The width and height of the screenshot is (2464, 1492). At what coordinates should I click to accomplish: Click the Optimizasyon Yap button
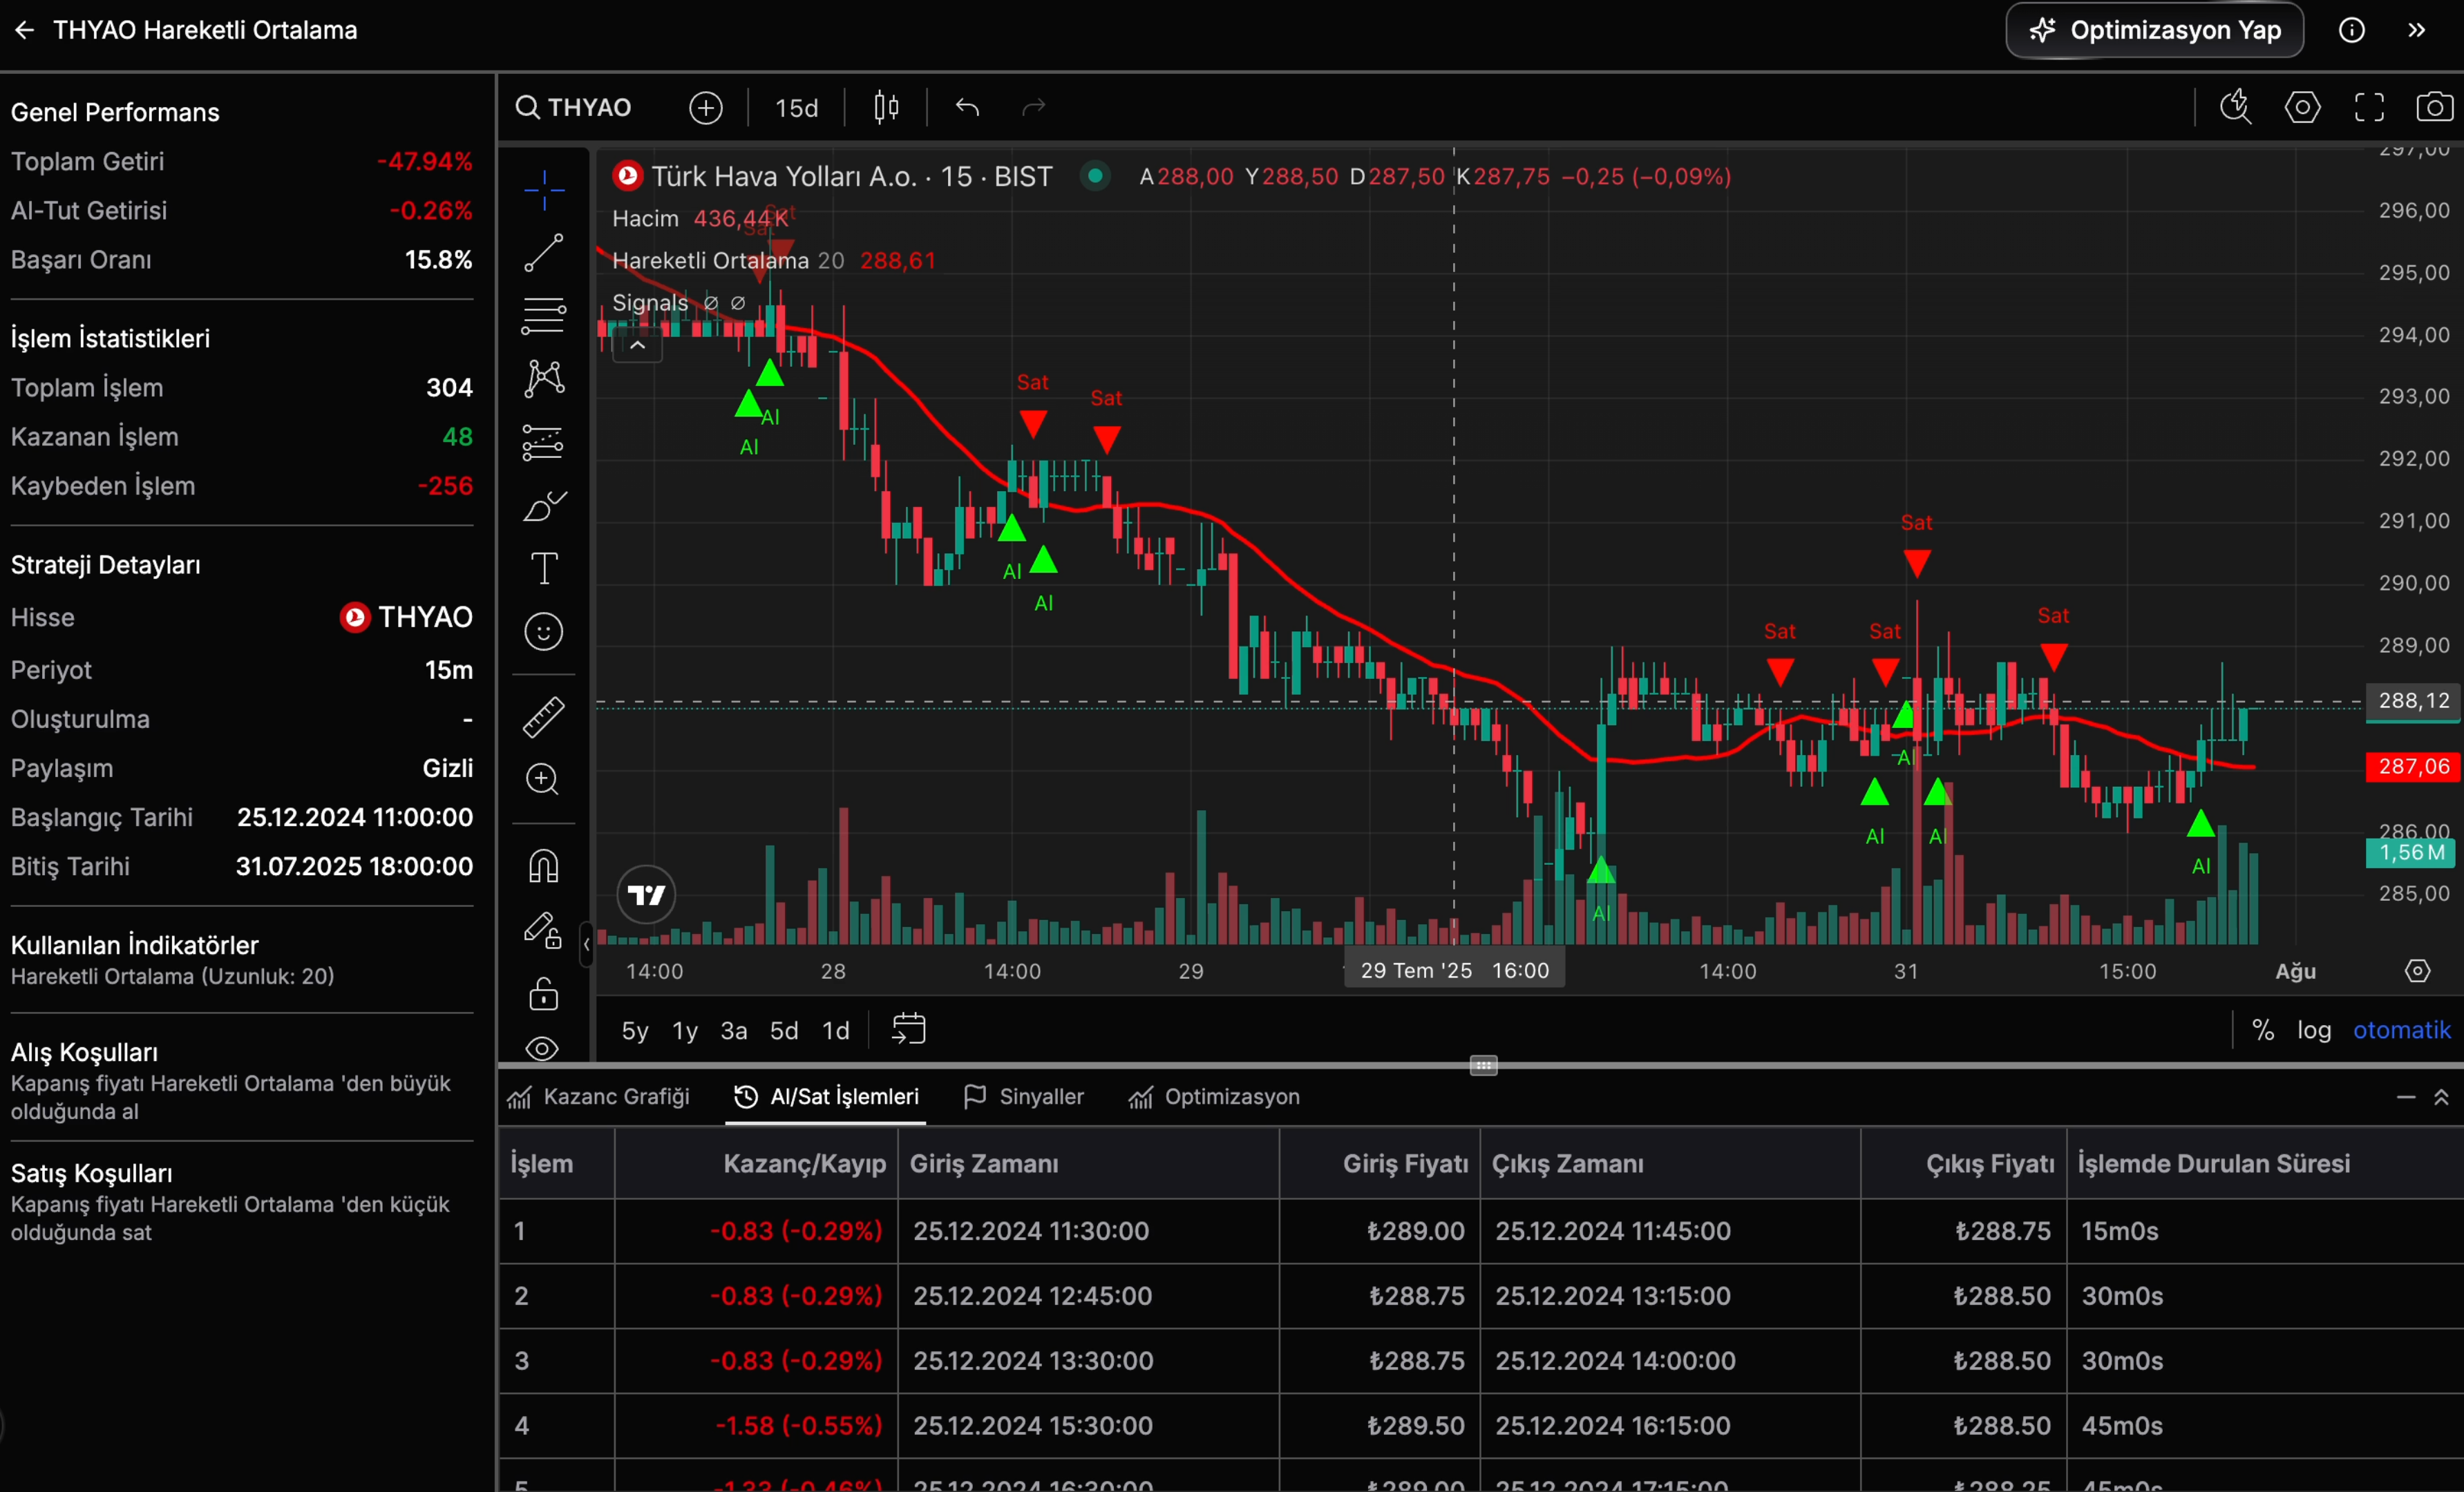point(2155,30)
